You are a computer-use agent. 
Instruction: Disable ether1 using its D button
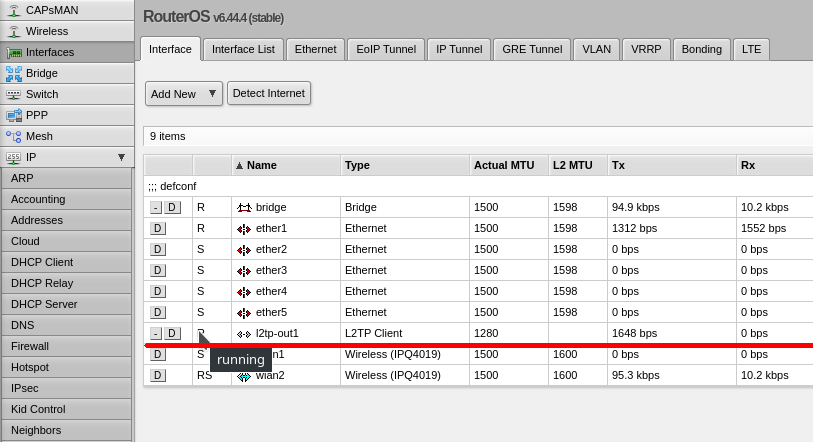pyautogui.click(x=158, y=228)
